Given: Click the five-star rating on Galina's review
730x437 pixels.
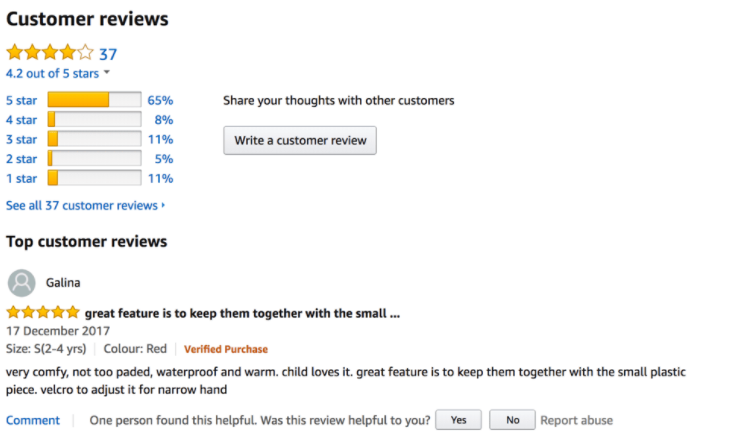Looking at the screenshot, I should click(x=43, y=312).
